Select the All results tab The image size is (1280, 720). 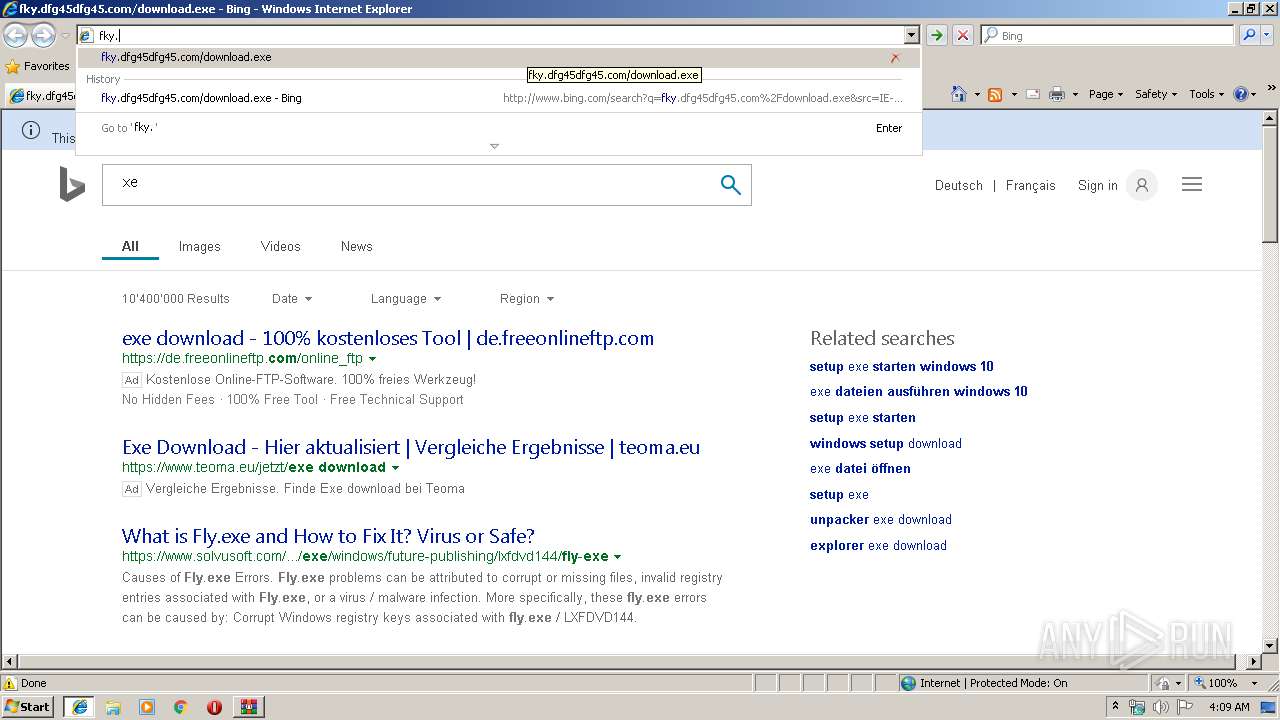pyautogui.click(x=130, y=246)
